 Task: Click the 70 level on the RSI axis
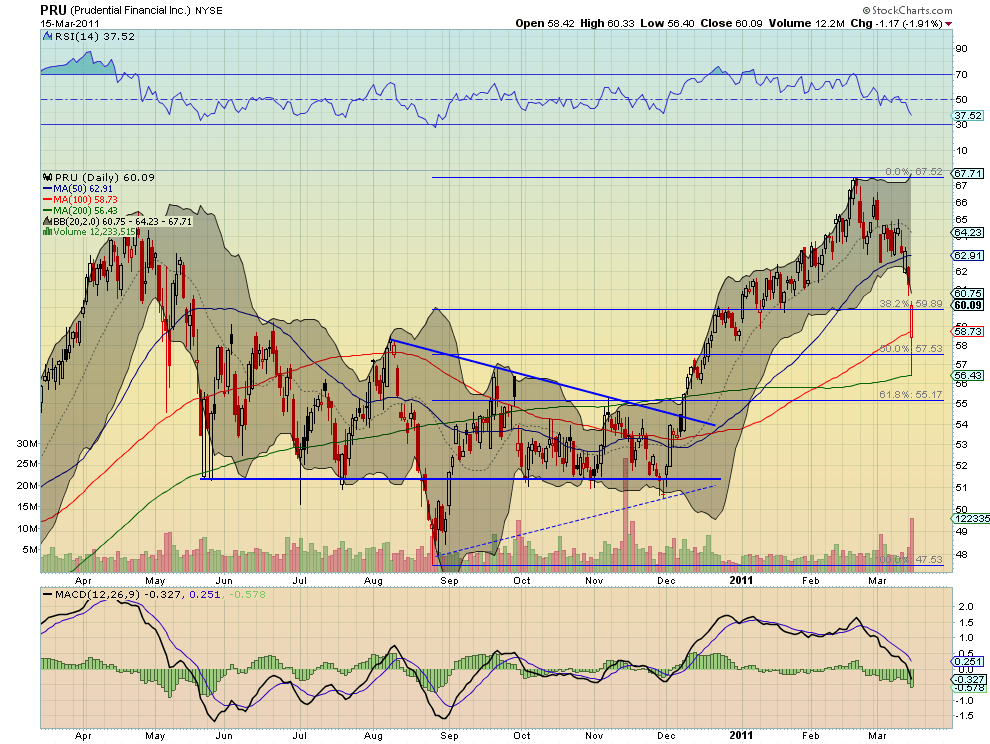pos(961,75)
